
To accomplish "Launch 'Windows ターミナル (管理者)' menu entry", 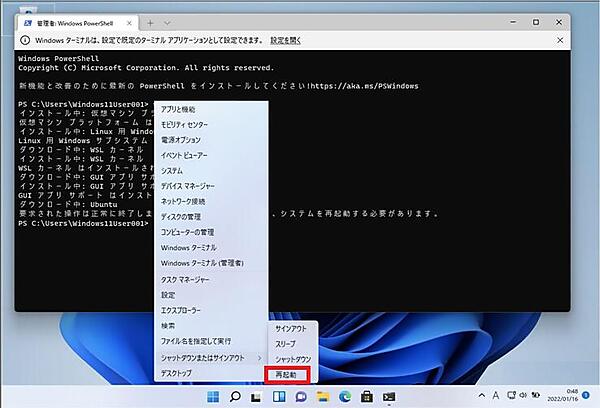I will [211, 263].
